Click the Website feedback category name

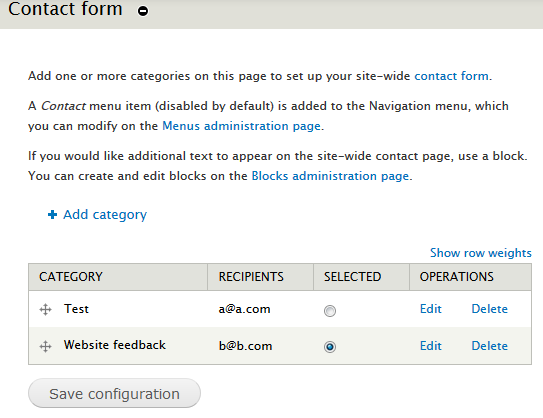pyautogui.click(x=115, y=345)
